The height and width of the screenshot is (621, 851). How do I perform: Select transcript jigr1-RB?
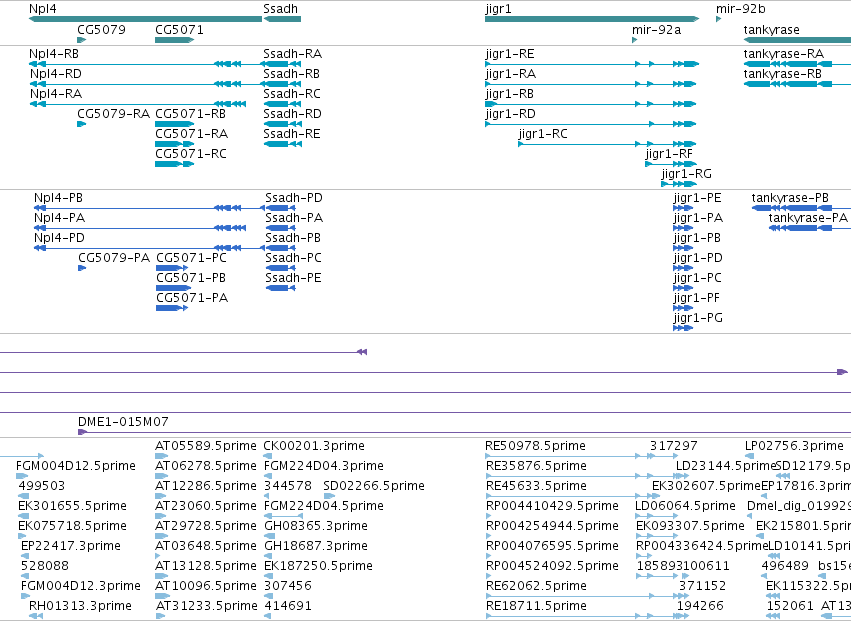590,104
